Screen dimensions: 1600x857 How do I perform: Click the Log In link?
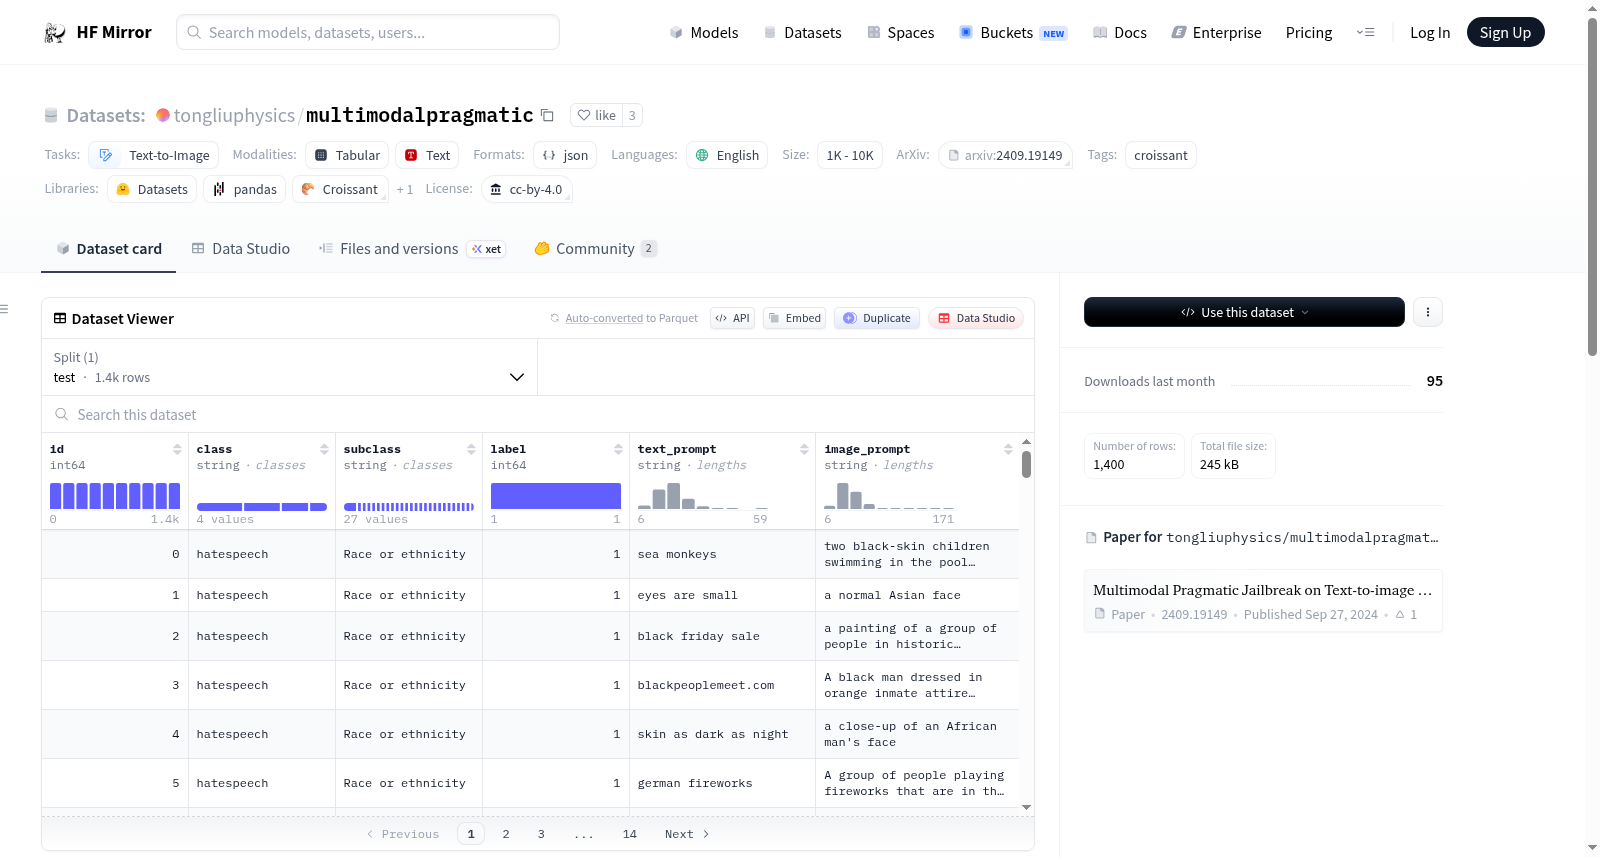[1430, 33]
